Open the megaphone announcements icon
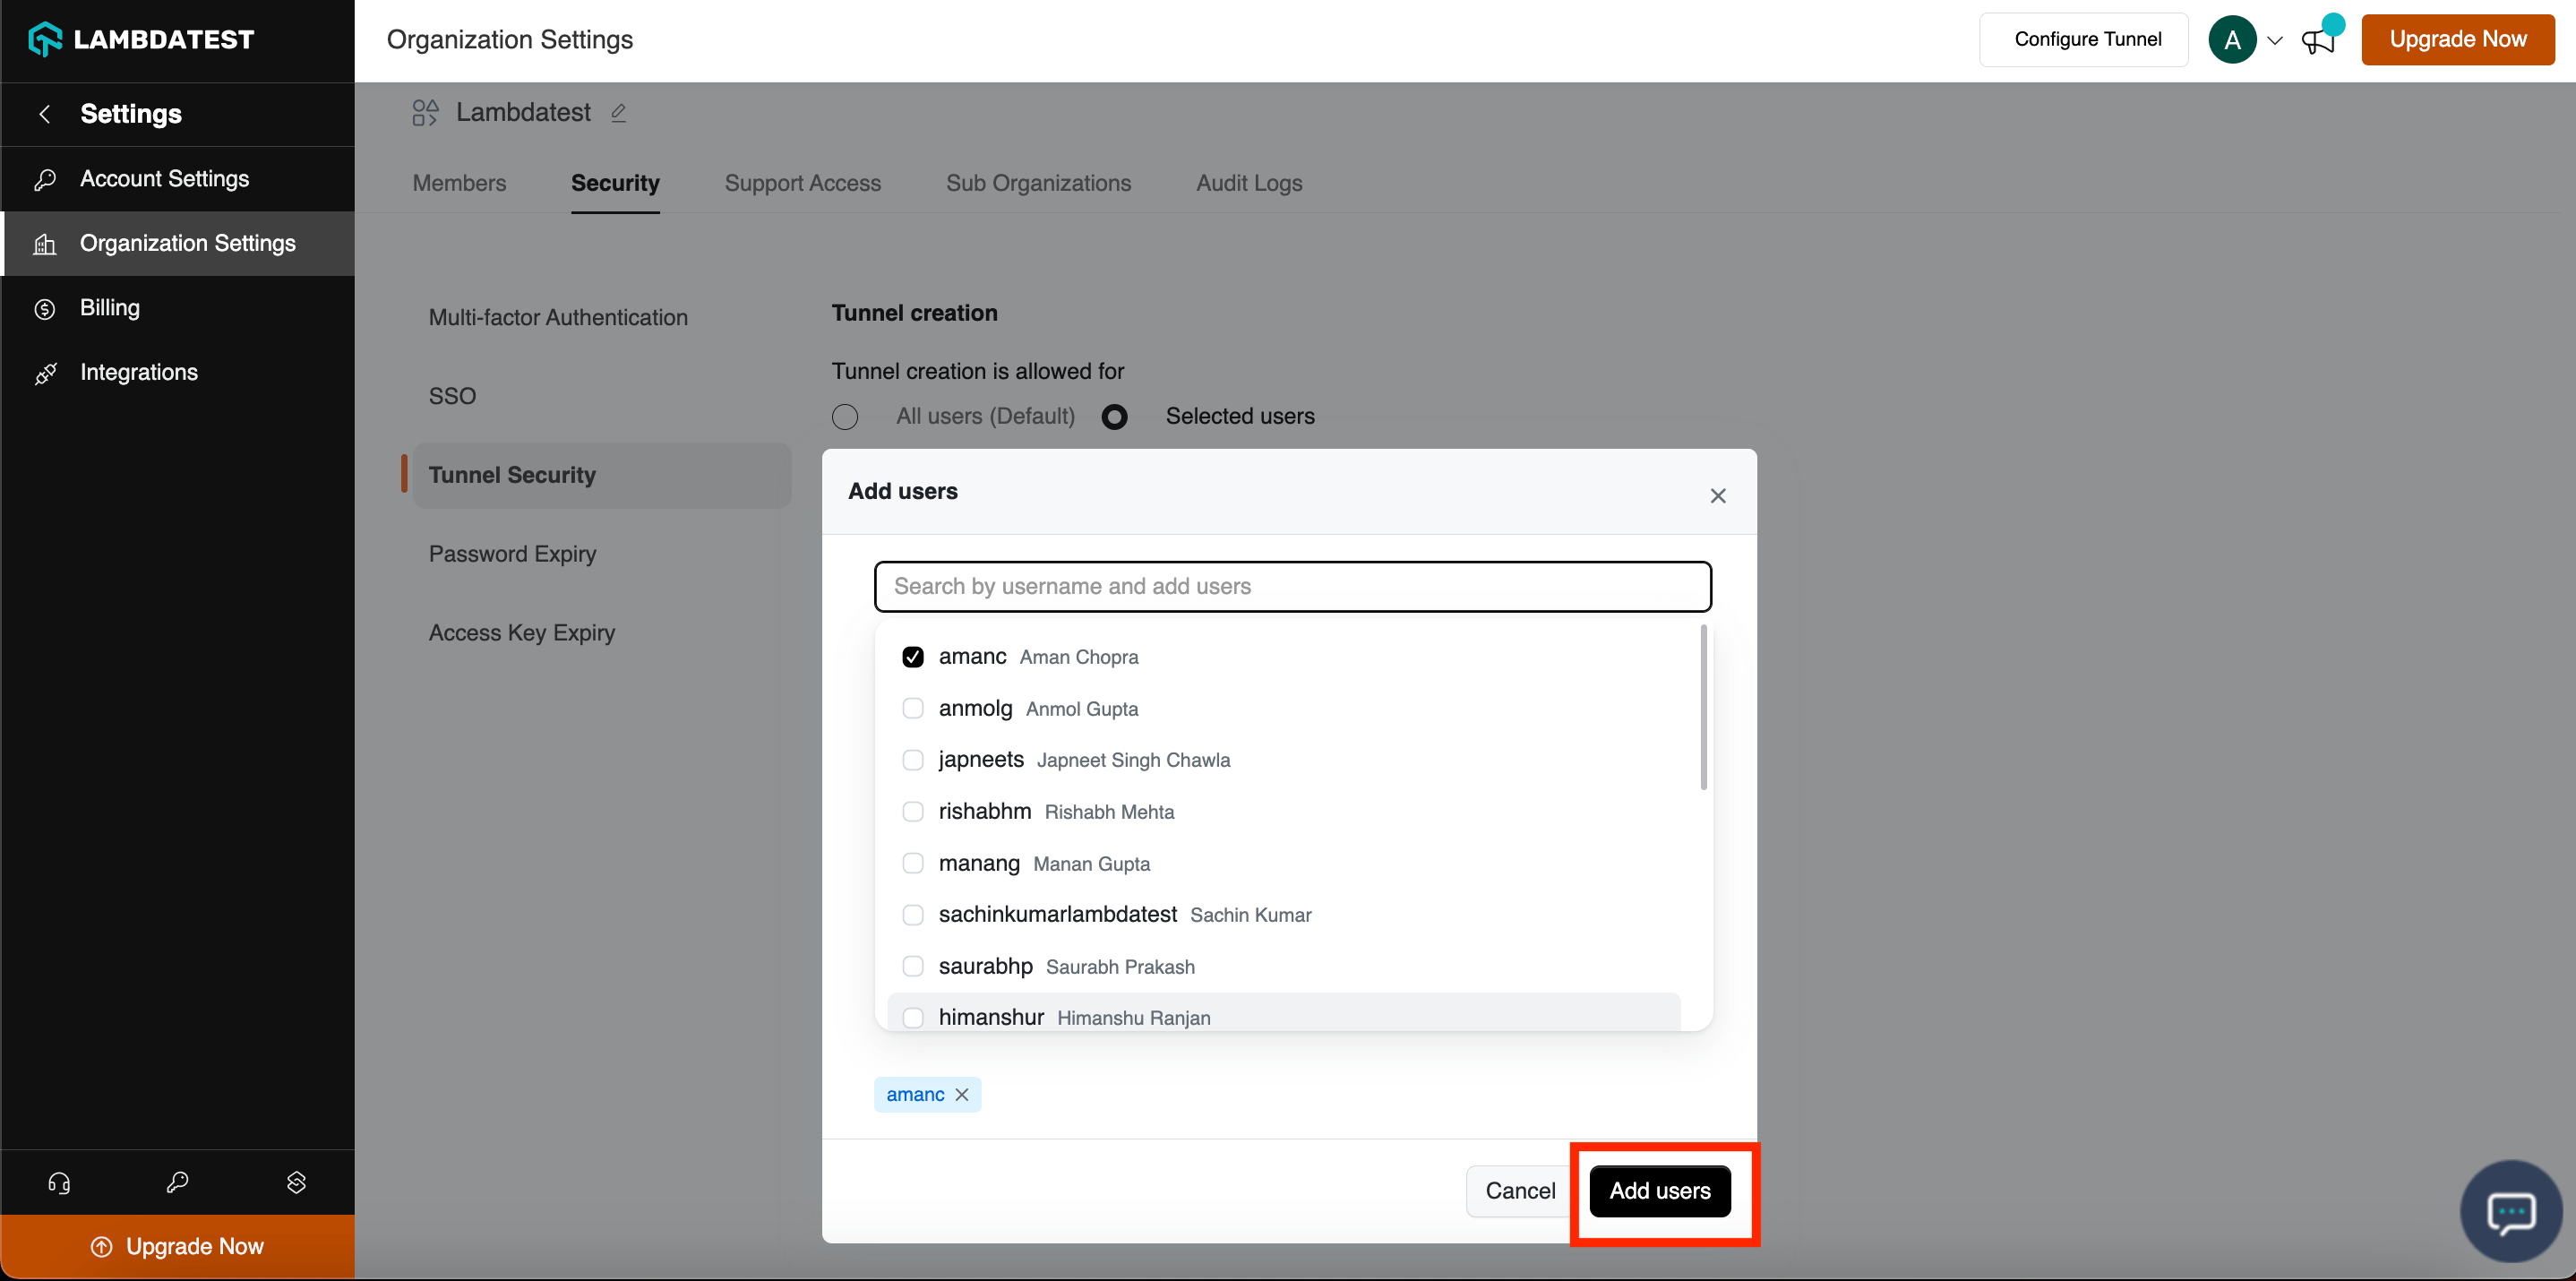The image size is (2576, 1281). [x=2317, y=41]
